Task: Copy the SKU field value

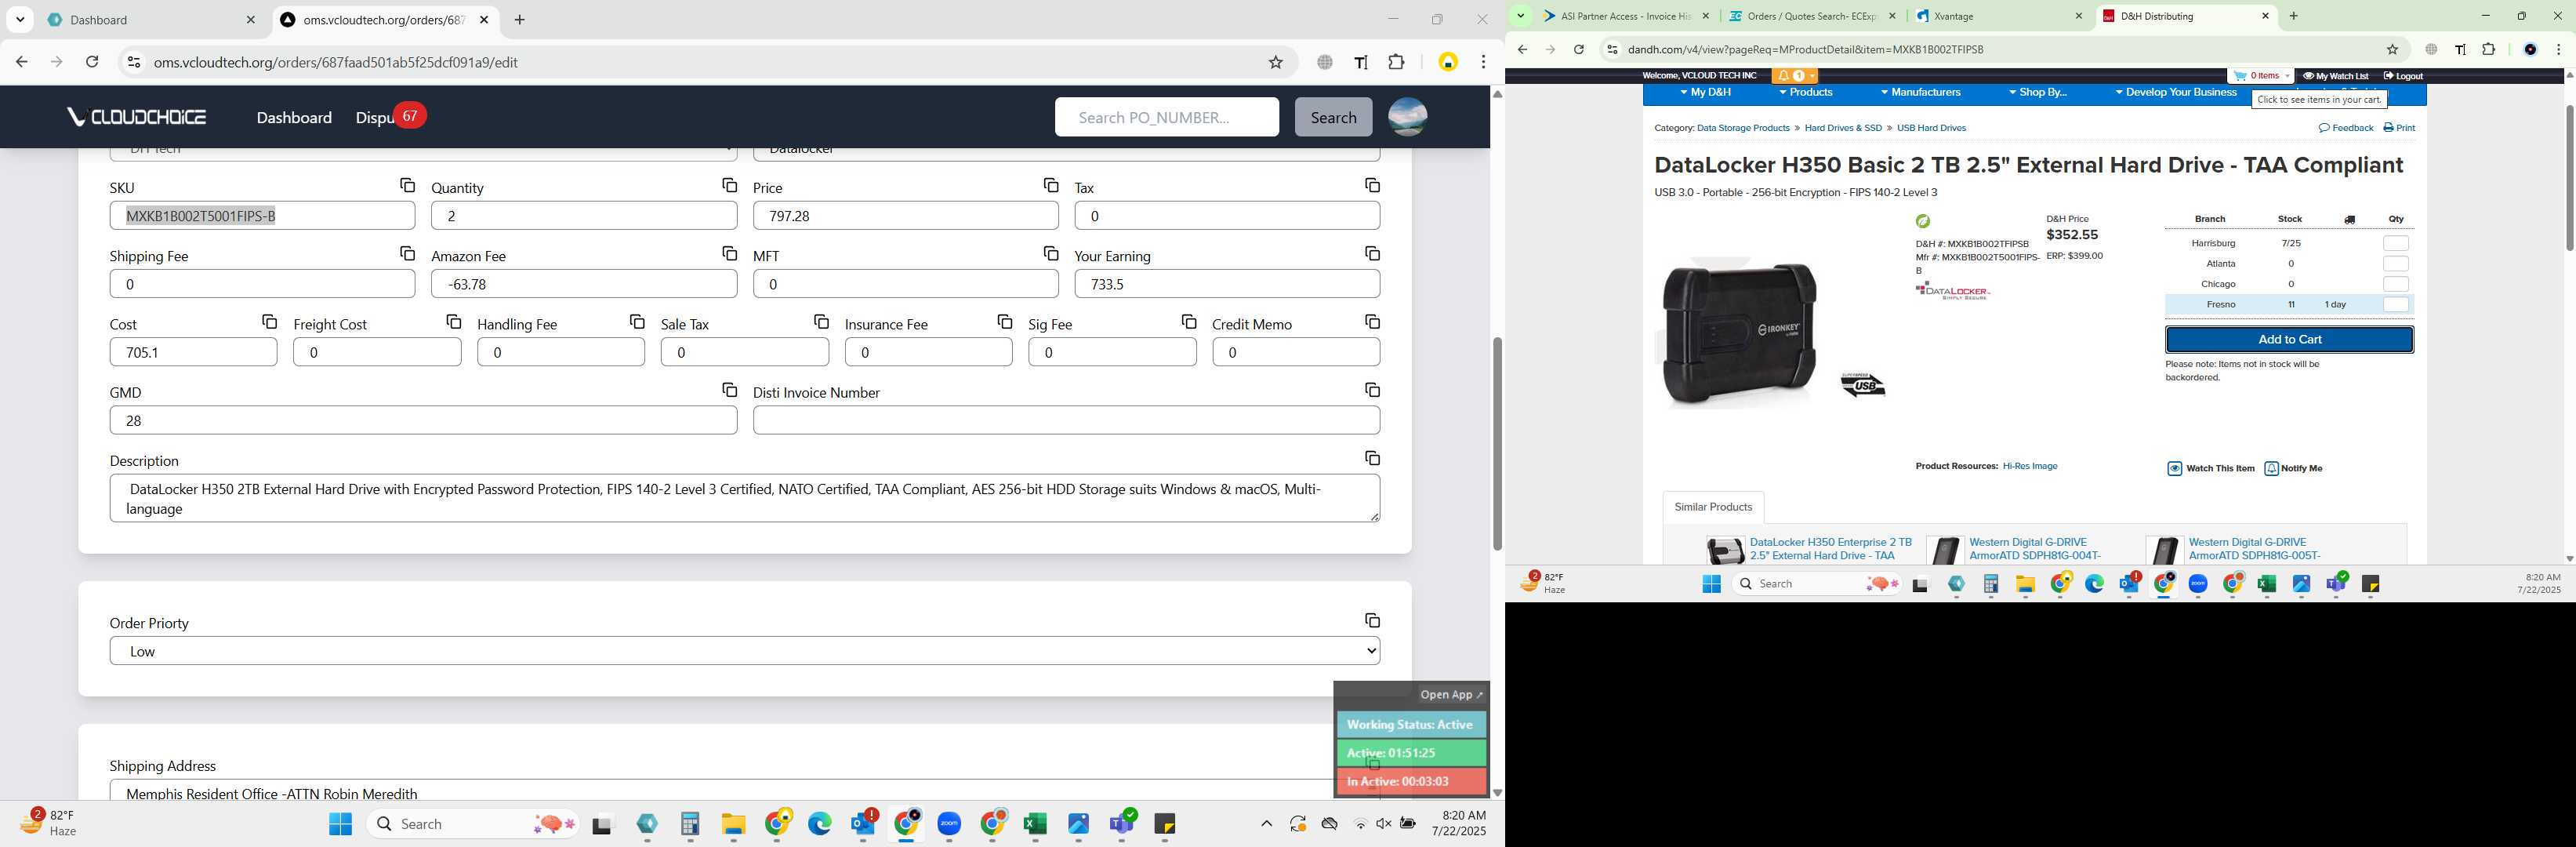Action: (x=407, y=186)
